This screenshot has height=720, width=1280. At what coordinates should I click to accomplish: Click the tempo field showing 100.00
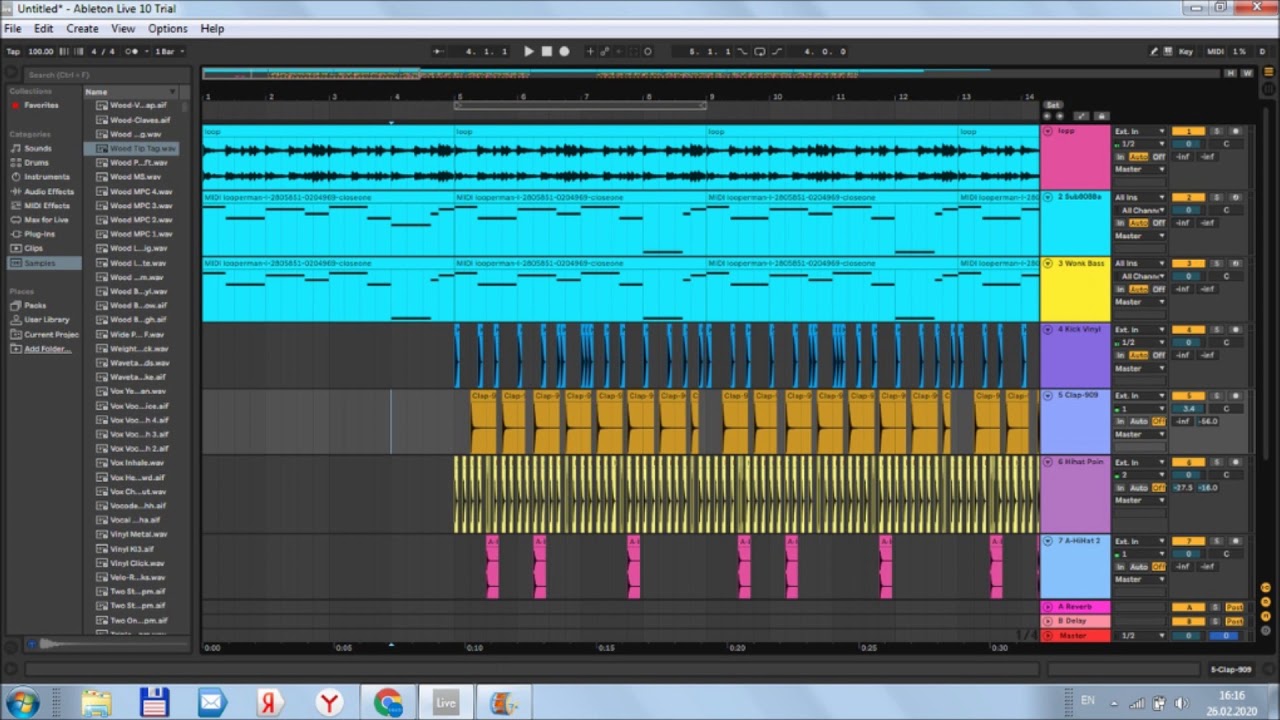click(x=41, y=51)
